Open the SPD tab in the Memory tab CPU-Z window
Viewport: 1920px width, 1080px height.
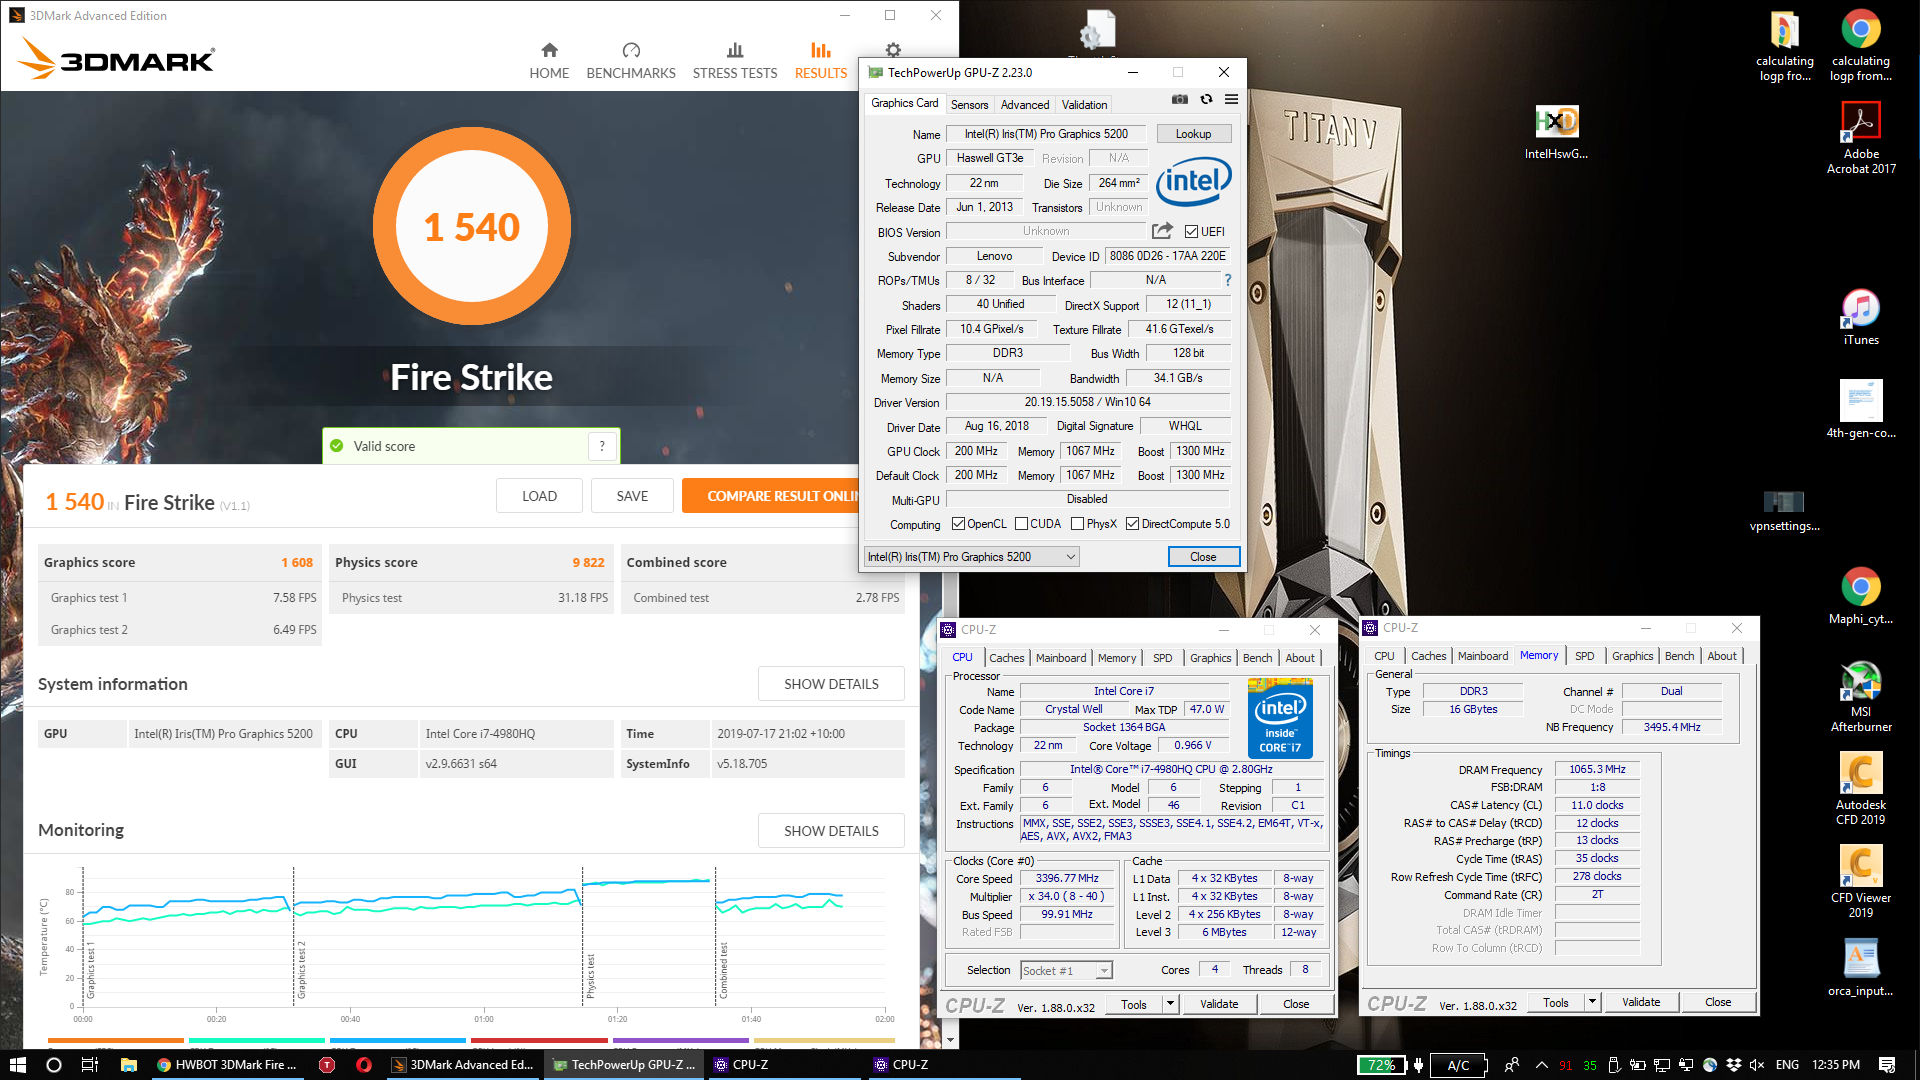[x=1584, y=656]
